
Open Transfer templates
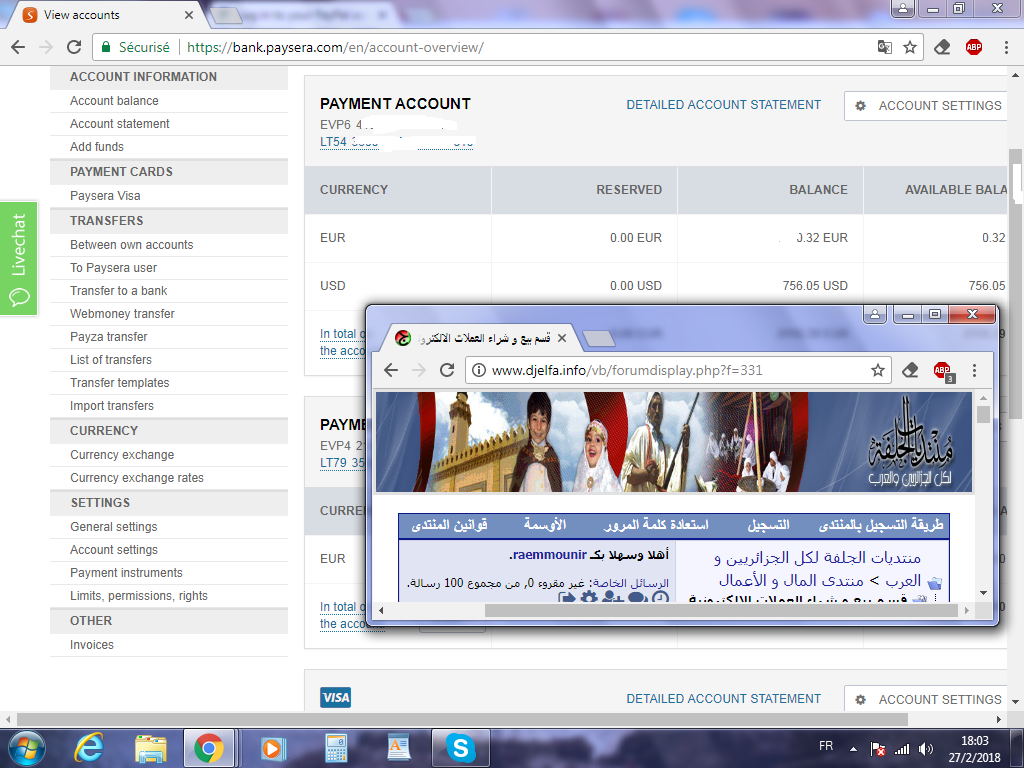(120, 382)
